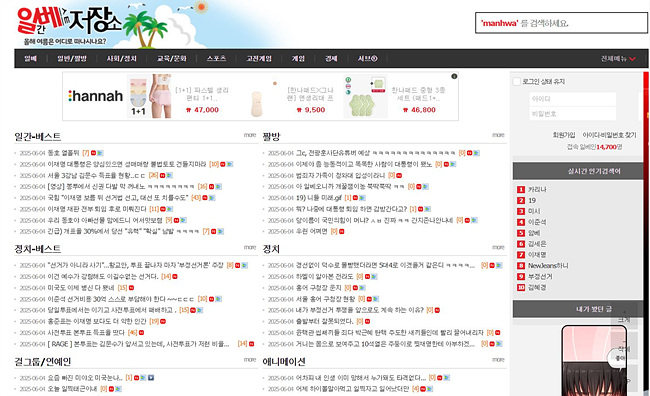This screenshot has height=396, width=650.
Task: Open the ad info icon on the hannah banner
Action: pyautogui.click(x=454, y=76)
